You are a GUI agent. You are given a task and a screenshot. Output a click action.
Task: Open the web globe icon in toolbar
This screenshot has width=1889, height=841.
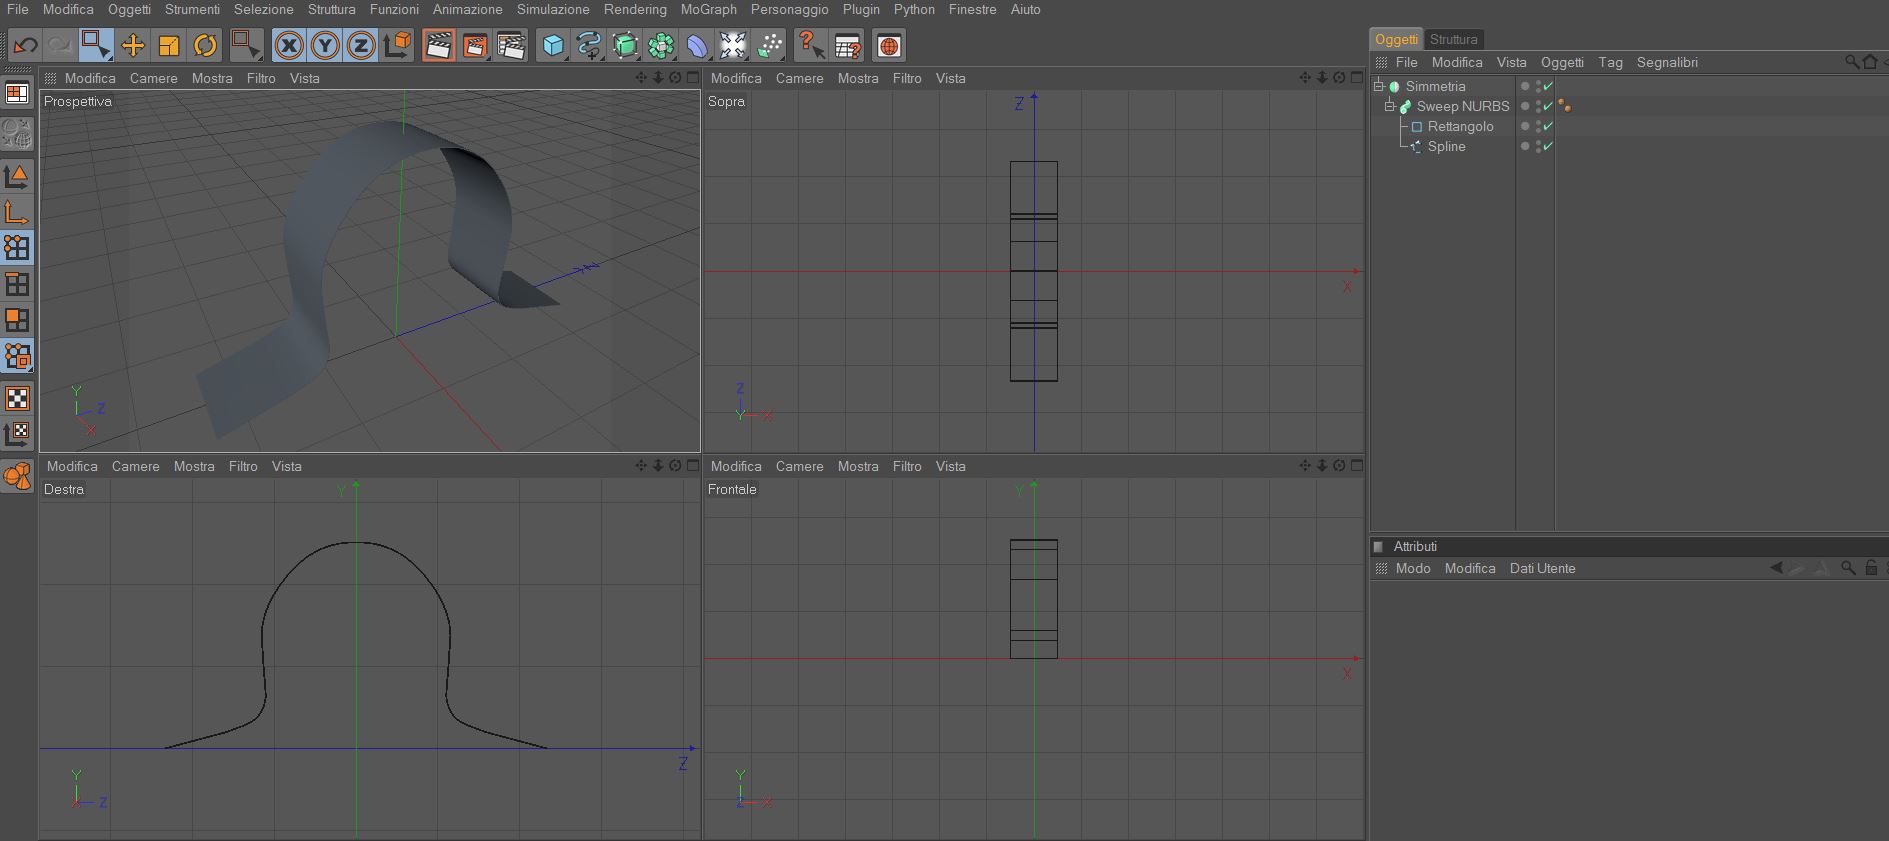pyautogui.click(x=889, y=45)
